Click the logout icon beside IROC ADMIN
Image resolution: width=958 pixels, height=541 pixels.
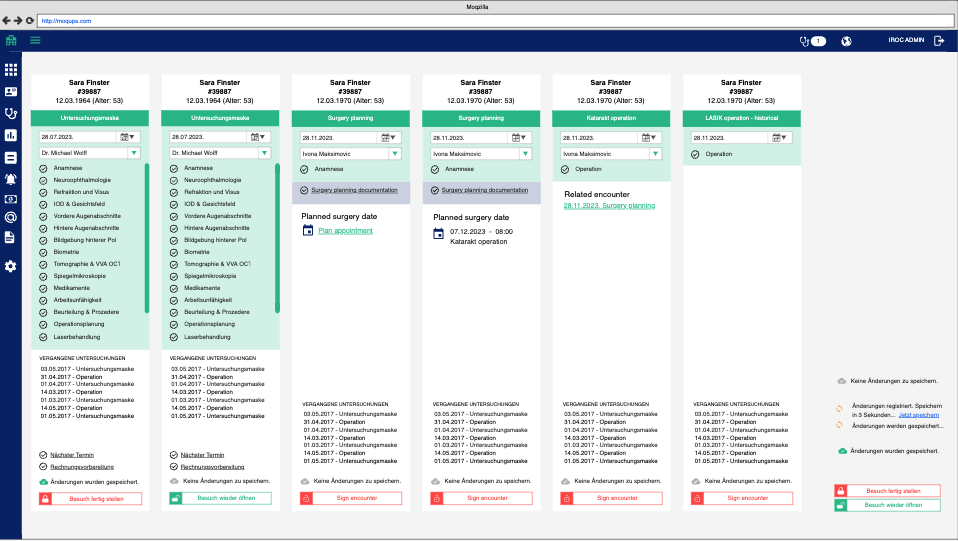938,41
